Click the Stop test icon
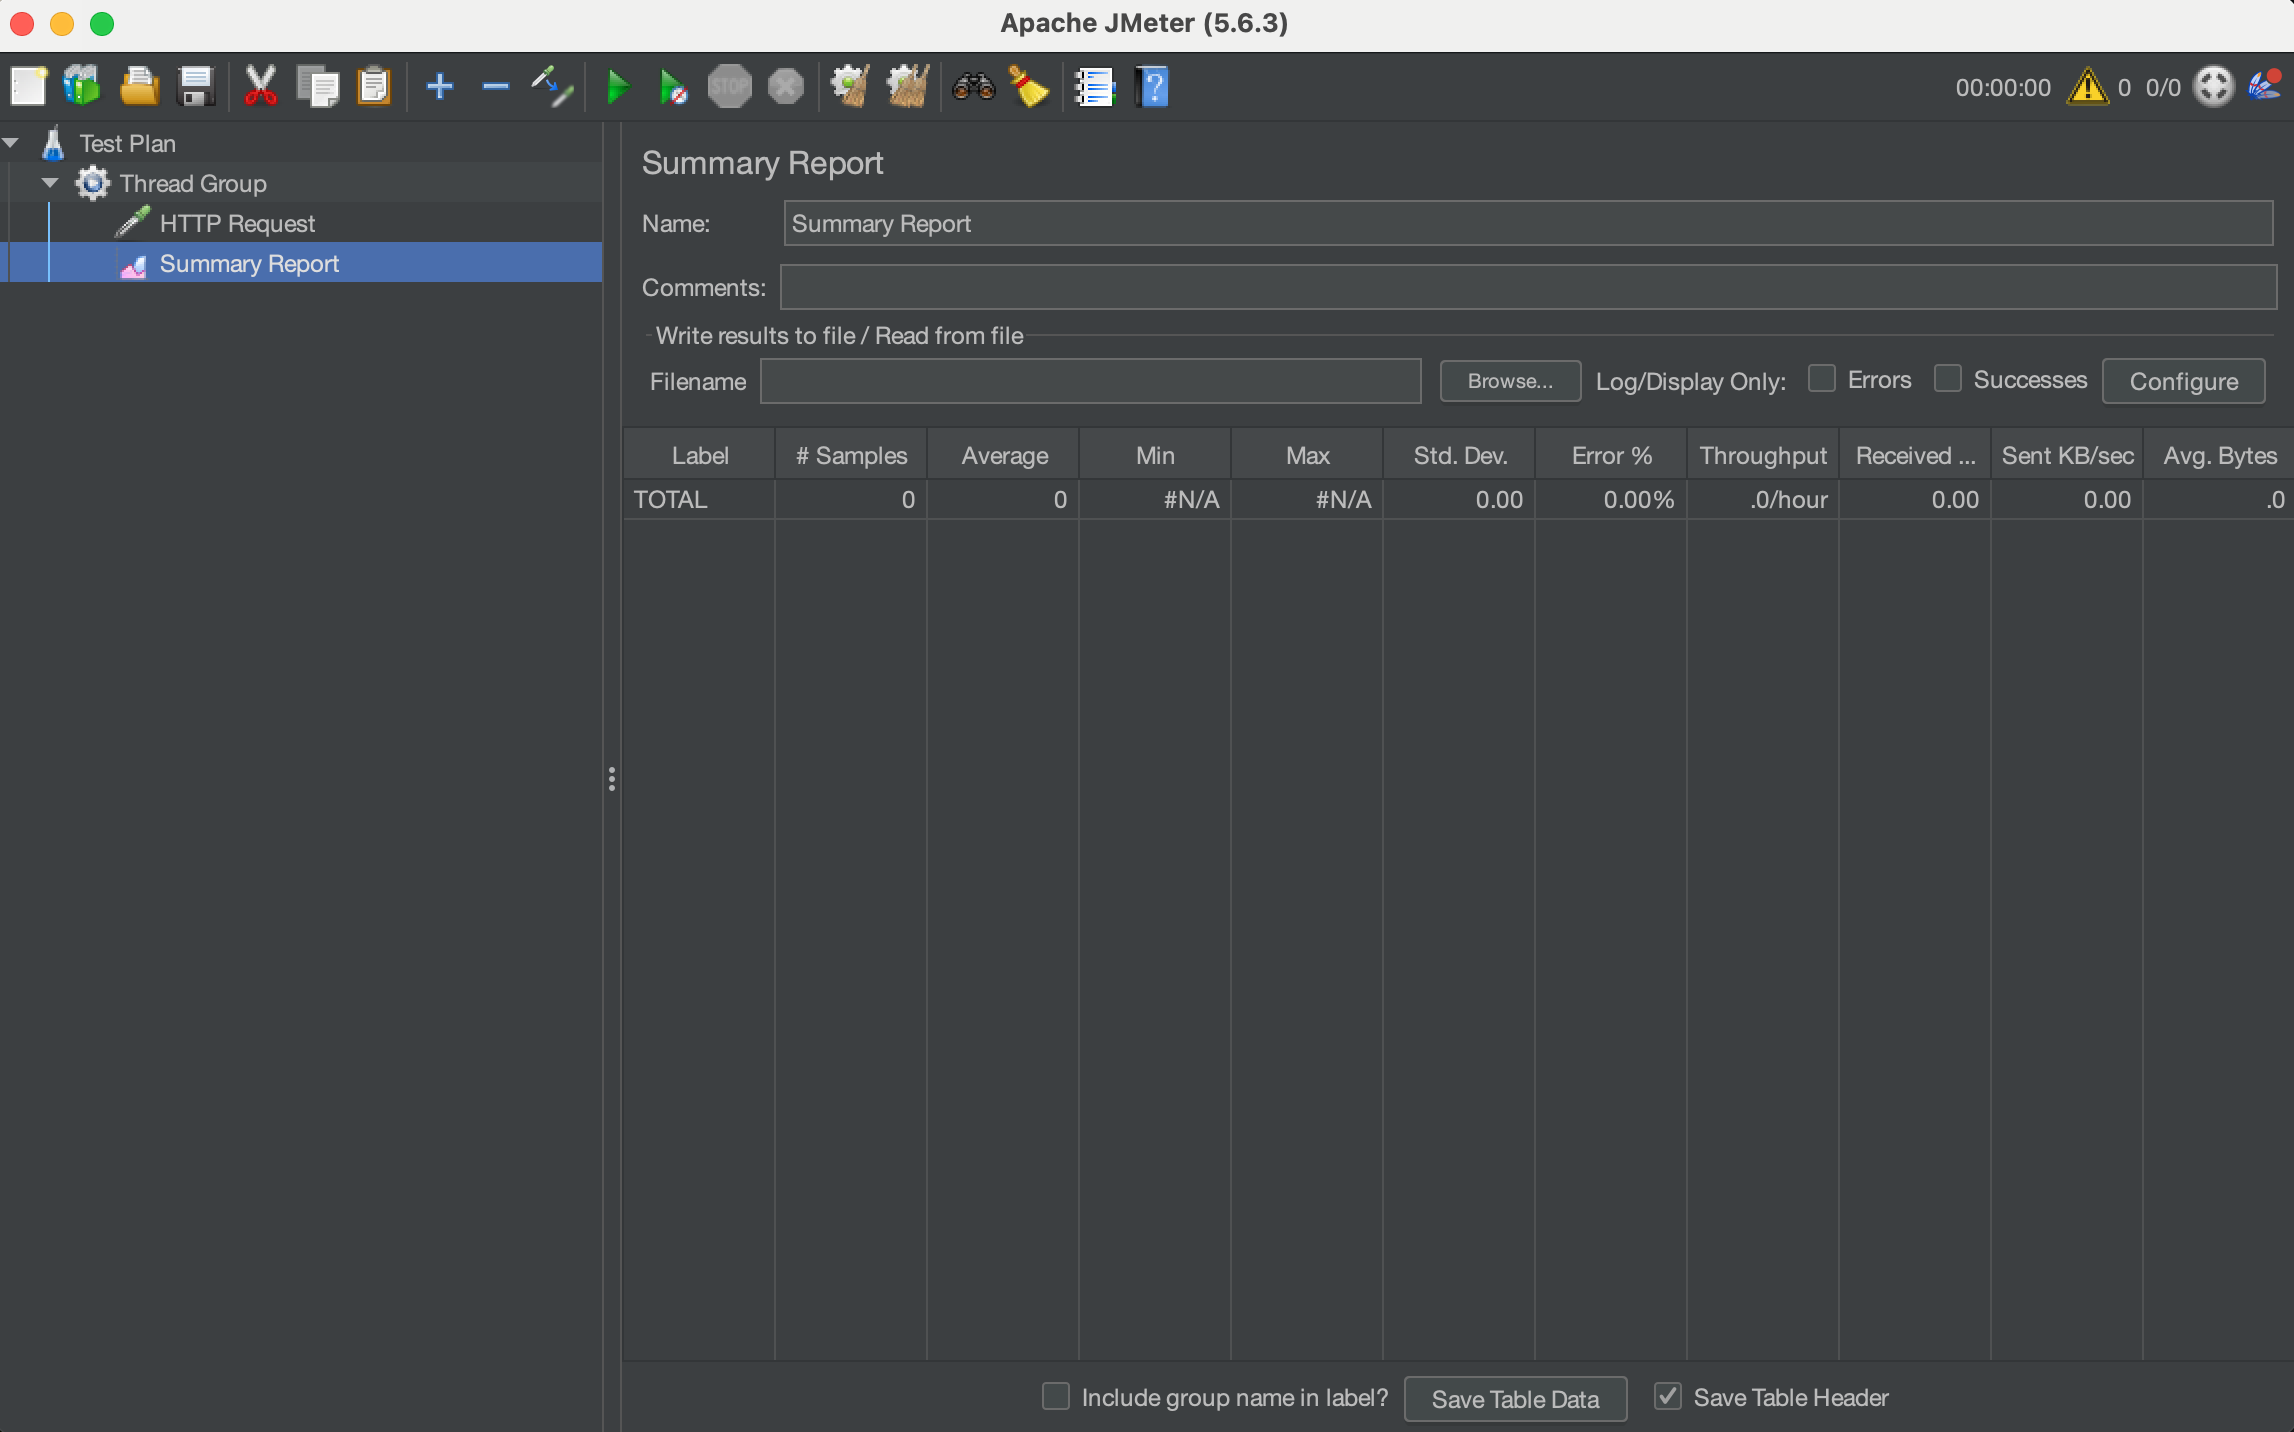Image resolution: width=2294 pixels, height=1432 pixels. [x=730, y=87]
